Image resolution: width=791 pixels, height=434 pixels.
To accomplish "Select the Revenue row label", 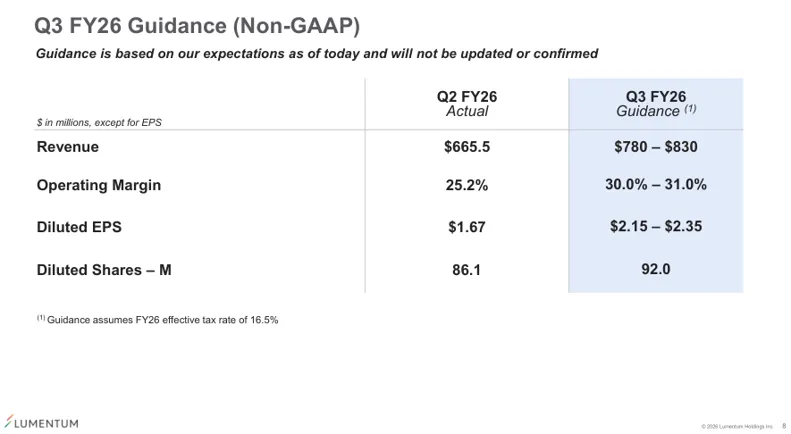I will click(x=68, y=147).
